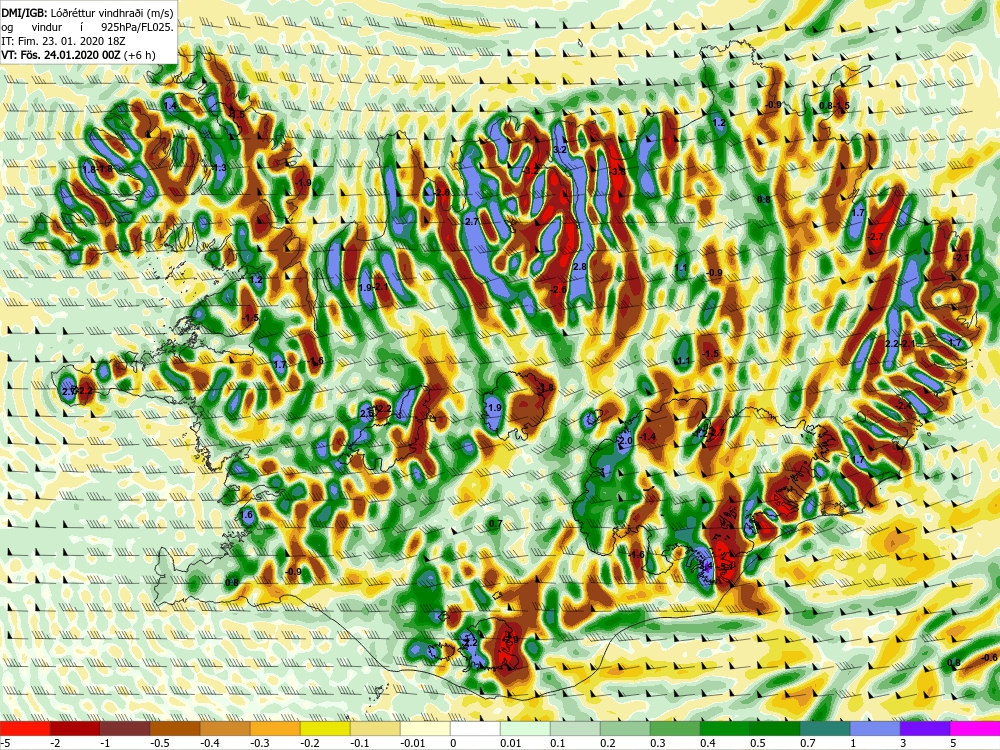Screen dimensions: 1000x750
Task: Click the init time 'IT: Fim. 23. 01. 2020 18Z'
Action: tap(63, 41)
